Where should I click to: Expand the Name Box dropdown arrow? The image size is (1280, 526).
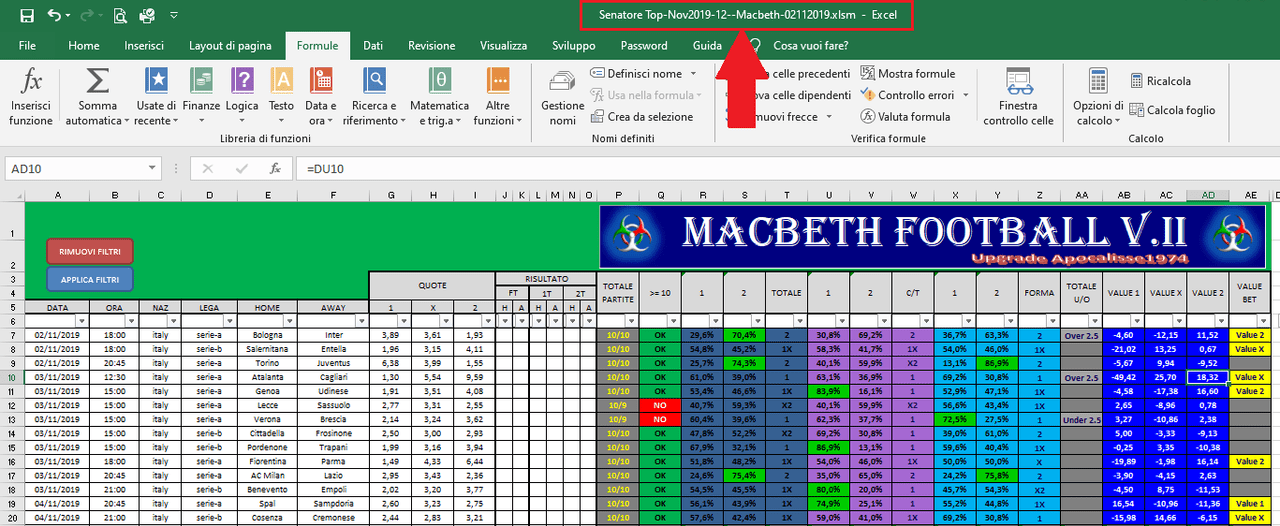(152, 169)
